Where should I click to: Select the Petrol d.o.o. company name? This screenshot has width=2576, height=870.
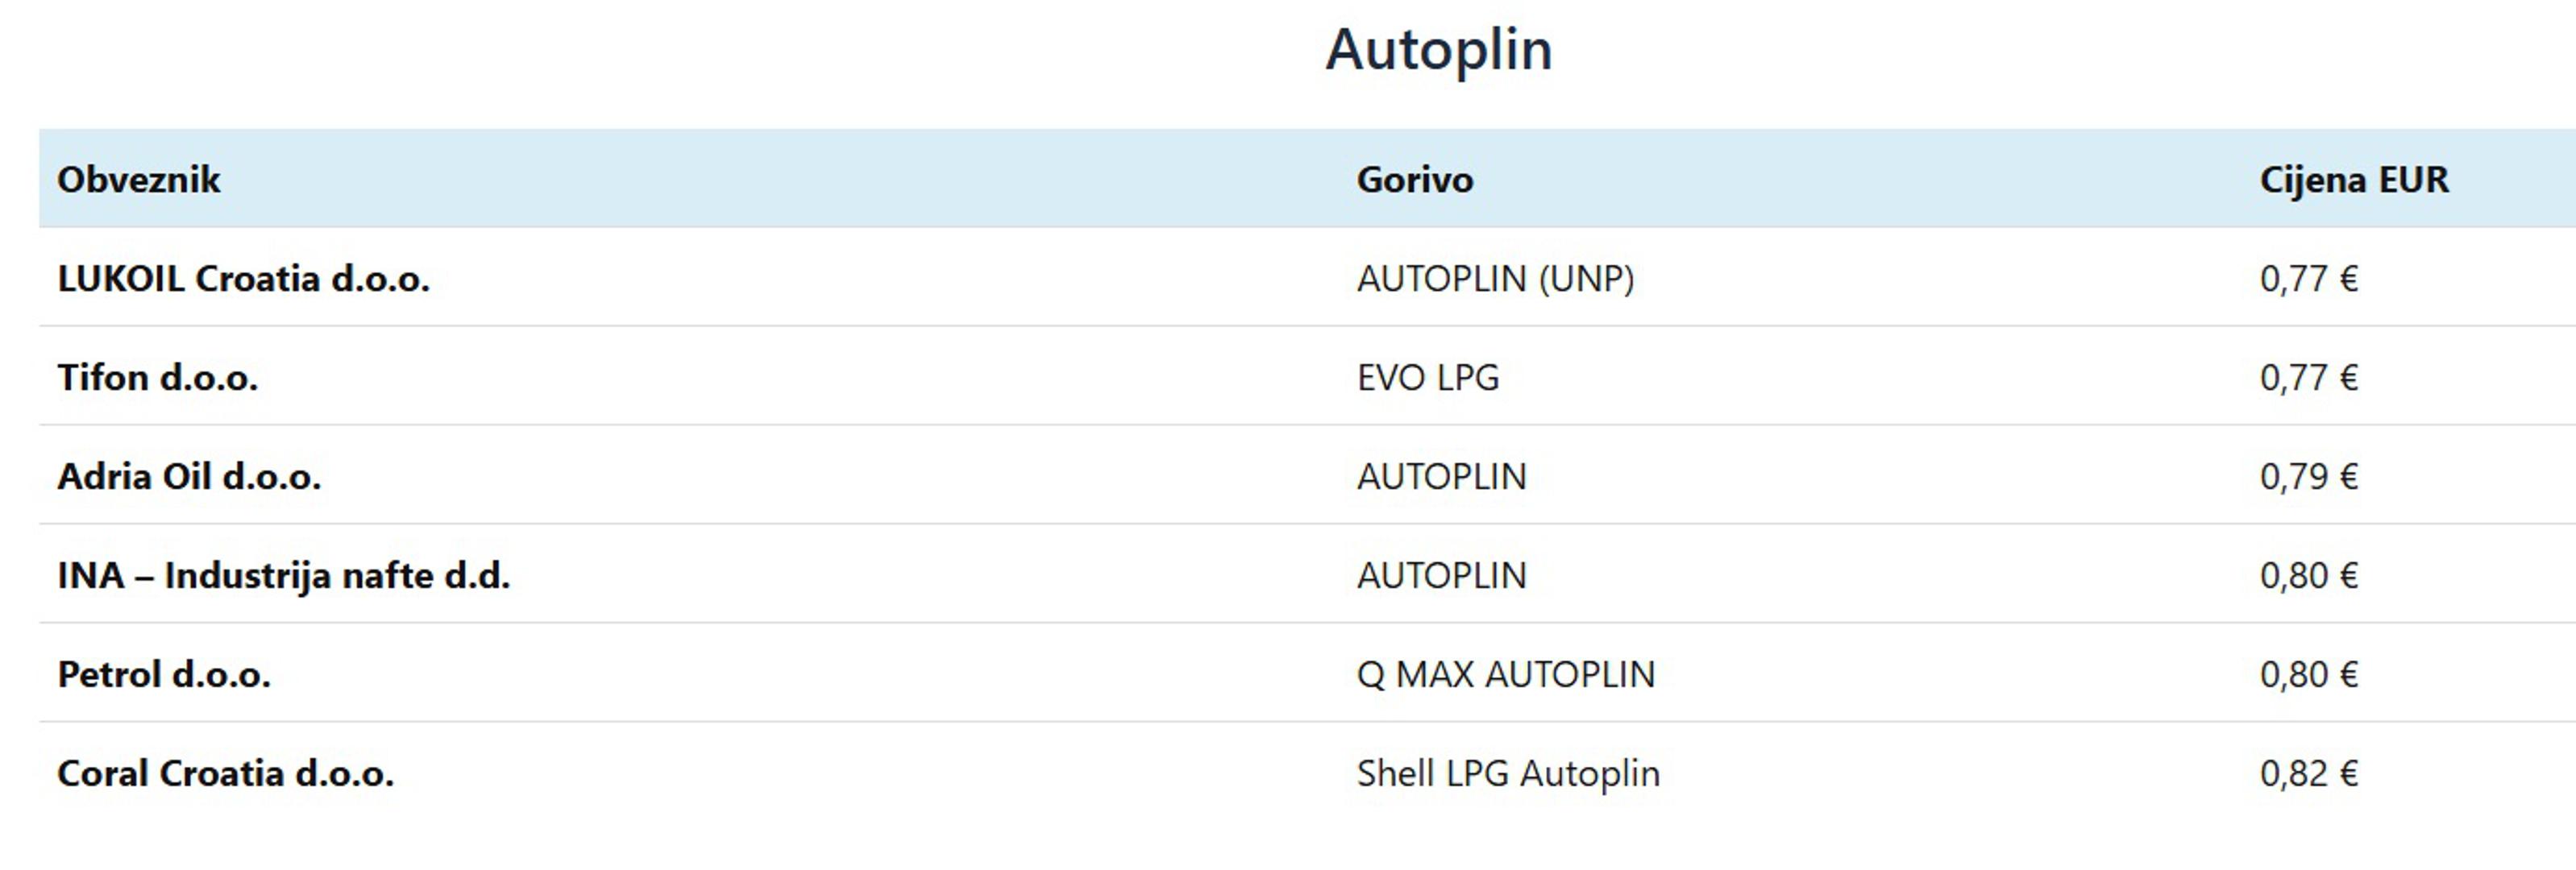tap(164, 675)
